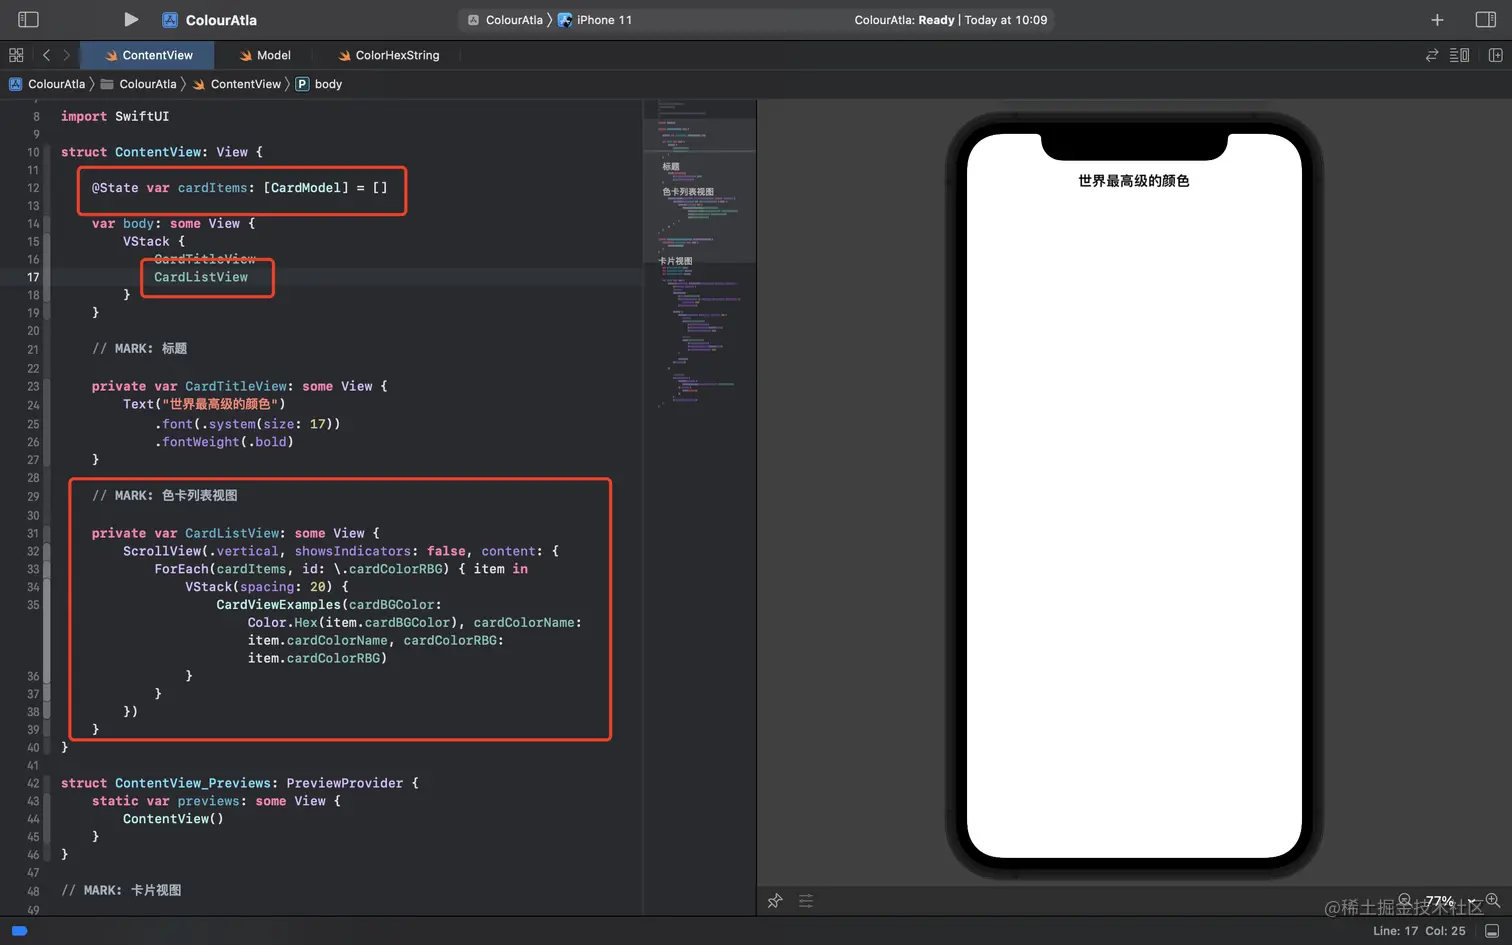
Task: Choose the iPhone 11 run destination
Action: 595,20
